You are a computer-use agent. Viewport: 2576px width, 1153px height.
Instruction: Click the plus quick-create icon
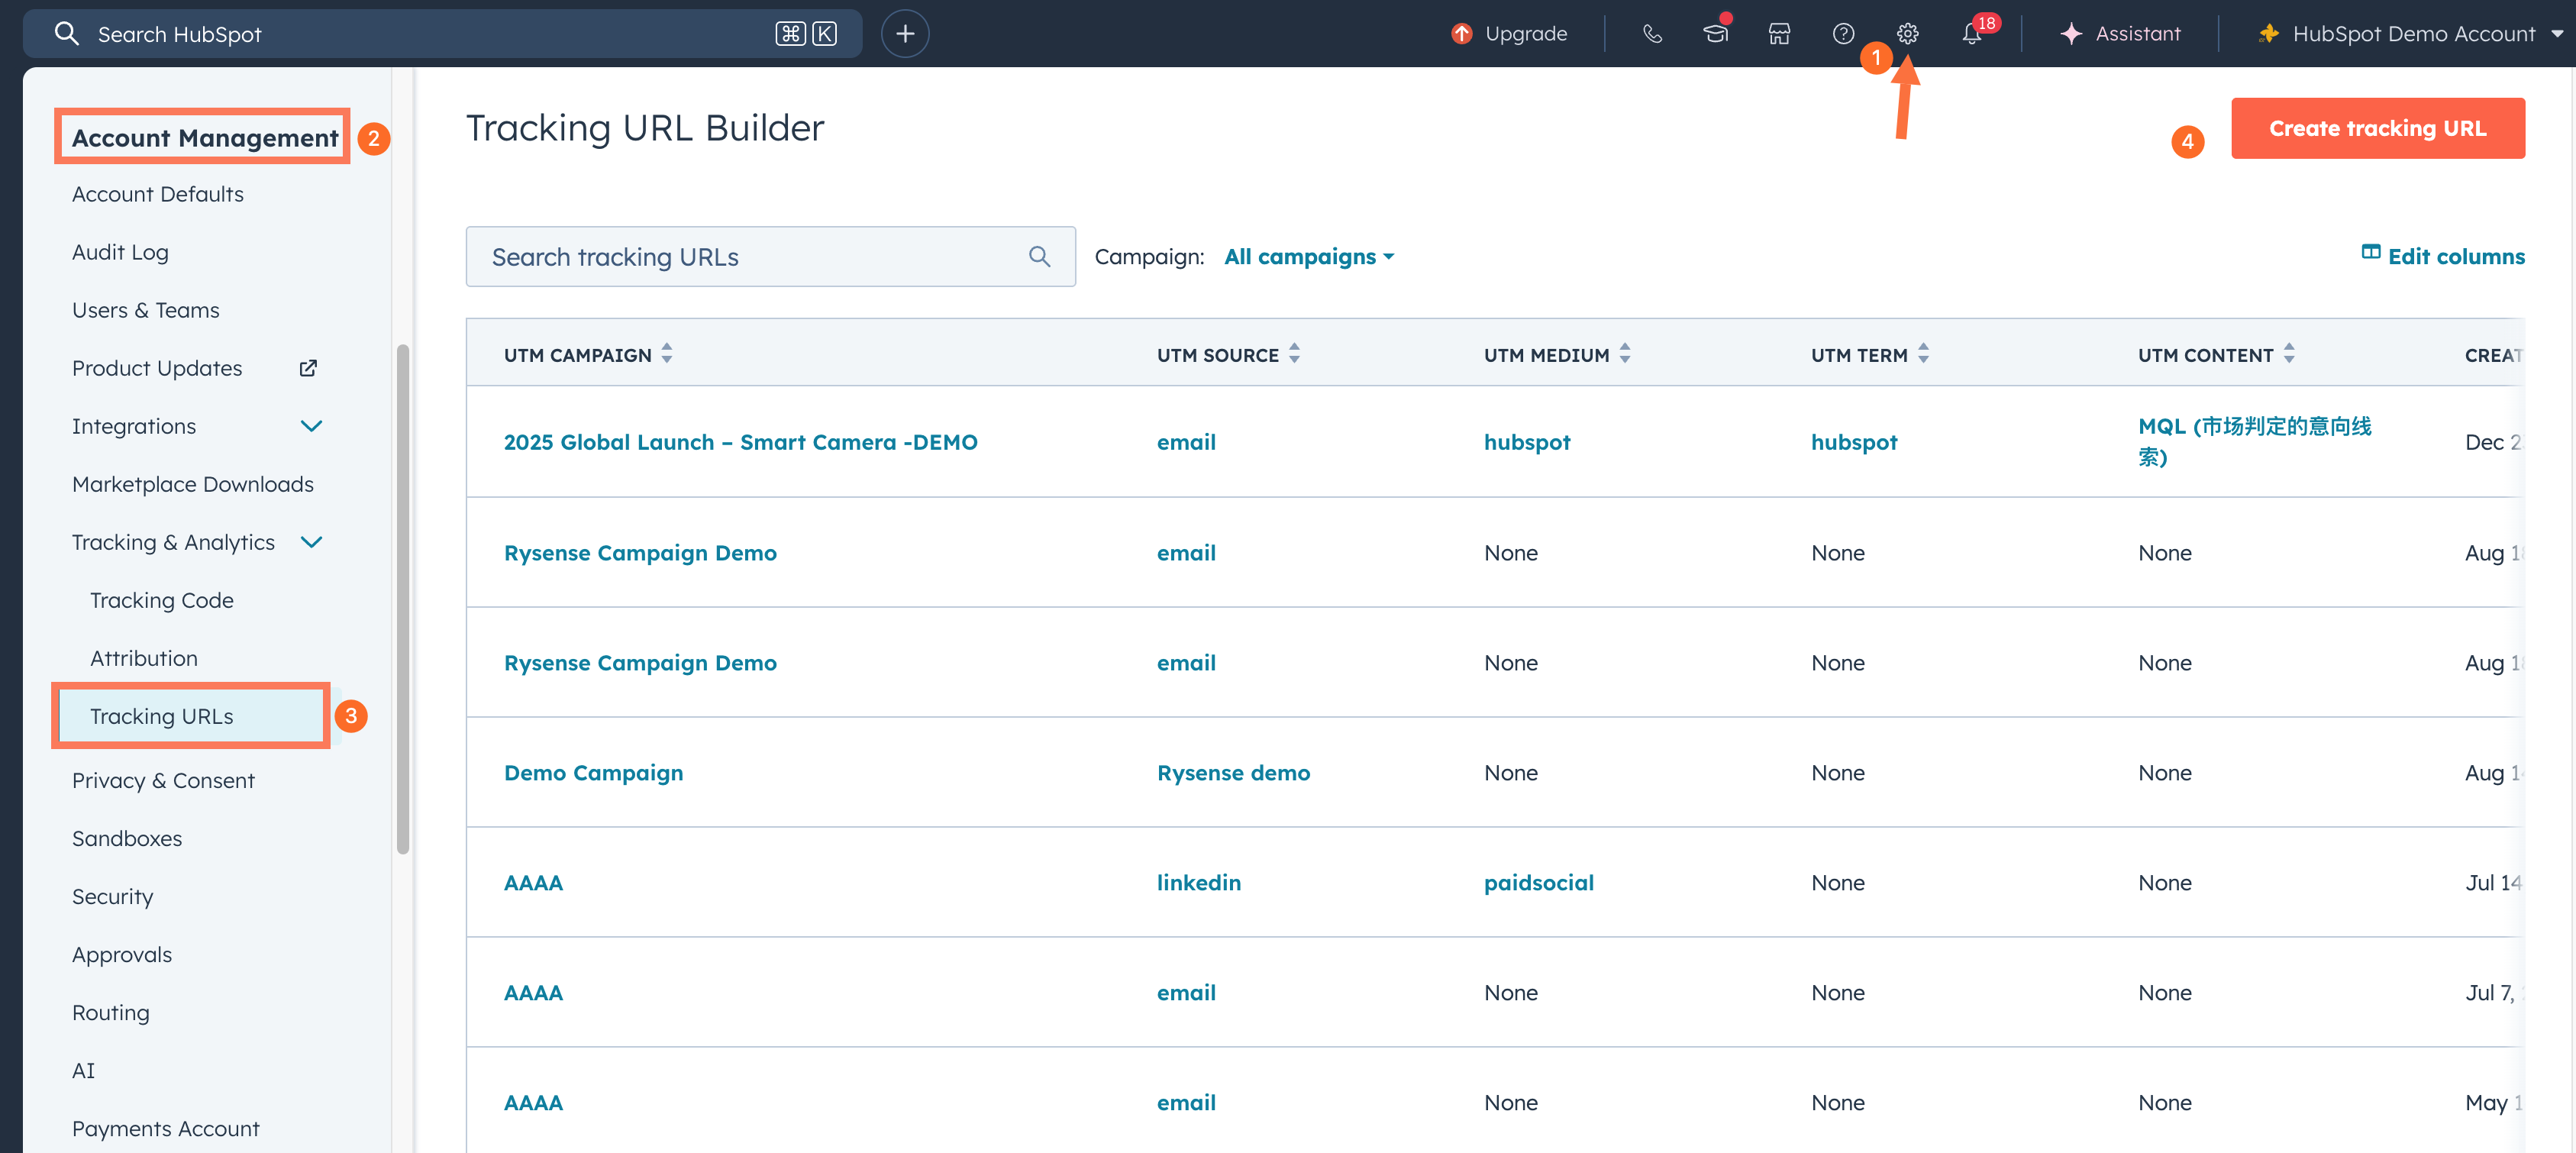904,34
